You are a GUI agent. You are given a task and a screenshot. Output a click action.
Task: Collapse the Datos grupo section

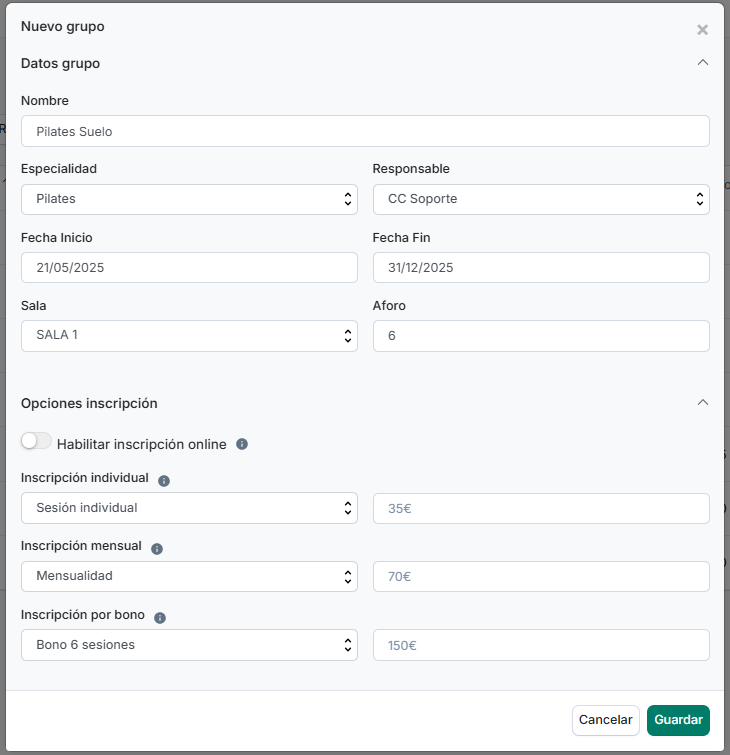tap(703, 63)
